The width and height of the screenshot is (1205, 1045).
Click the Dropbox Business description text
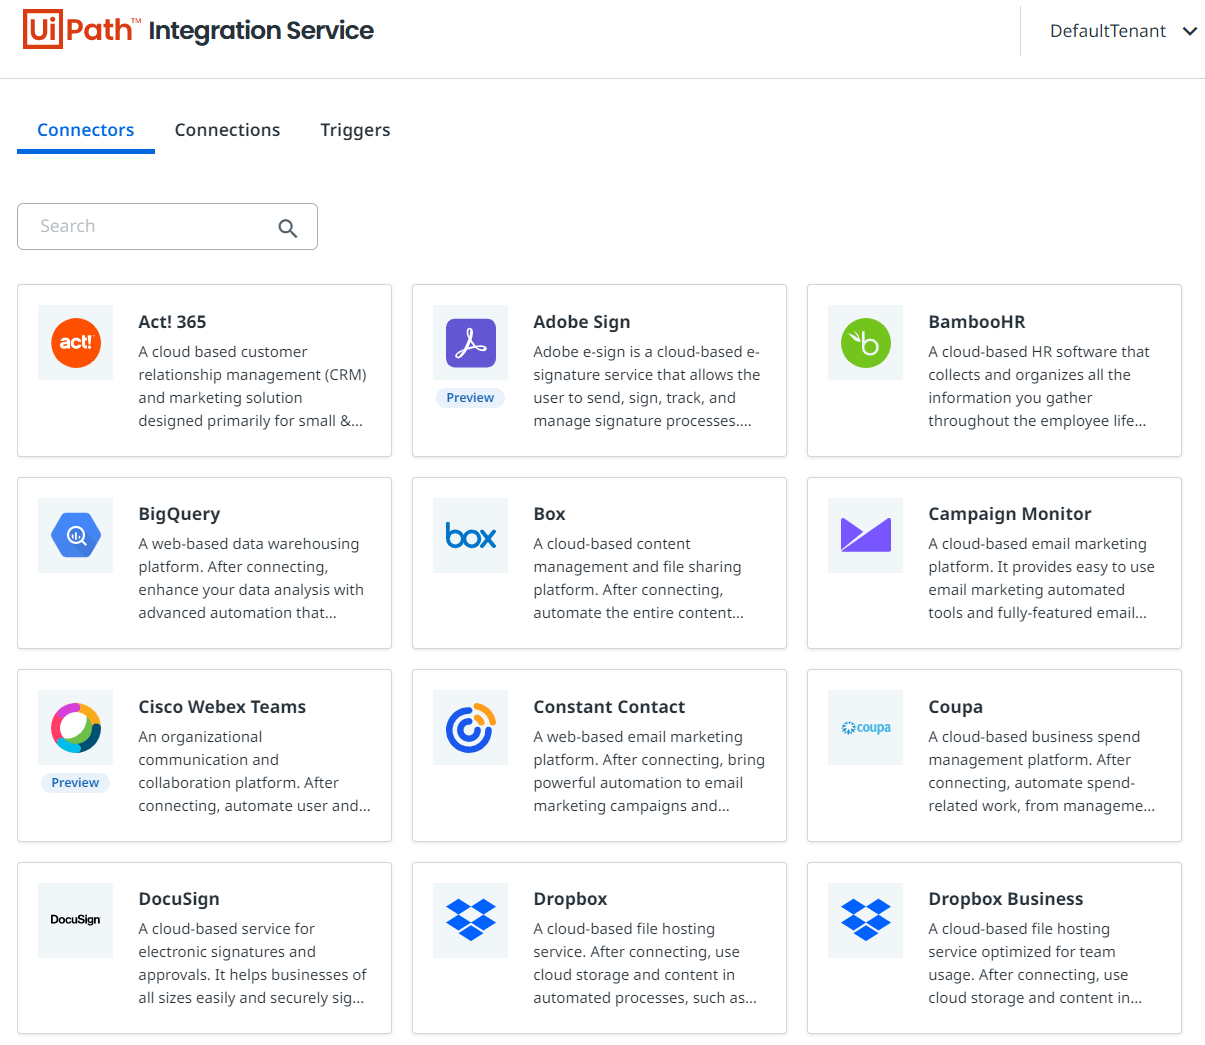click(1035, 963)
